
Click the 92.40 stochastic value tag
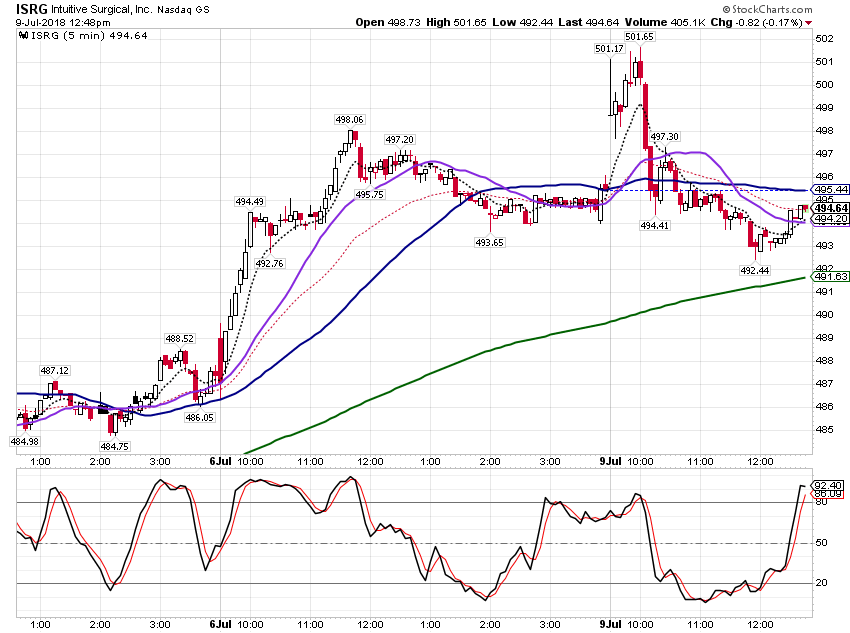828,485
